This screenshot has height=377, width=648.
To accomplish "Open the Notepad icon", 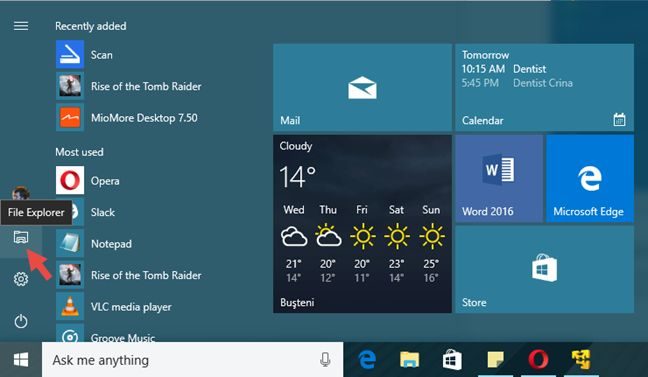I will pyautogui.click(x=70, y=243).
